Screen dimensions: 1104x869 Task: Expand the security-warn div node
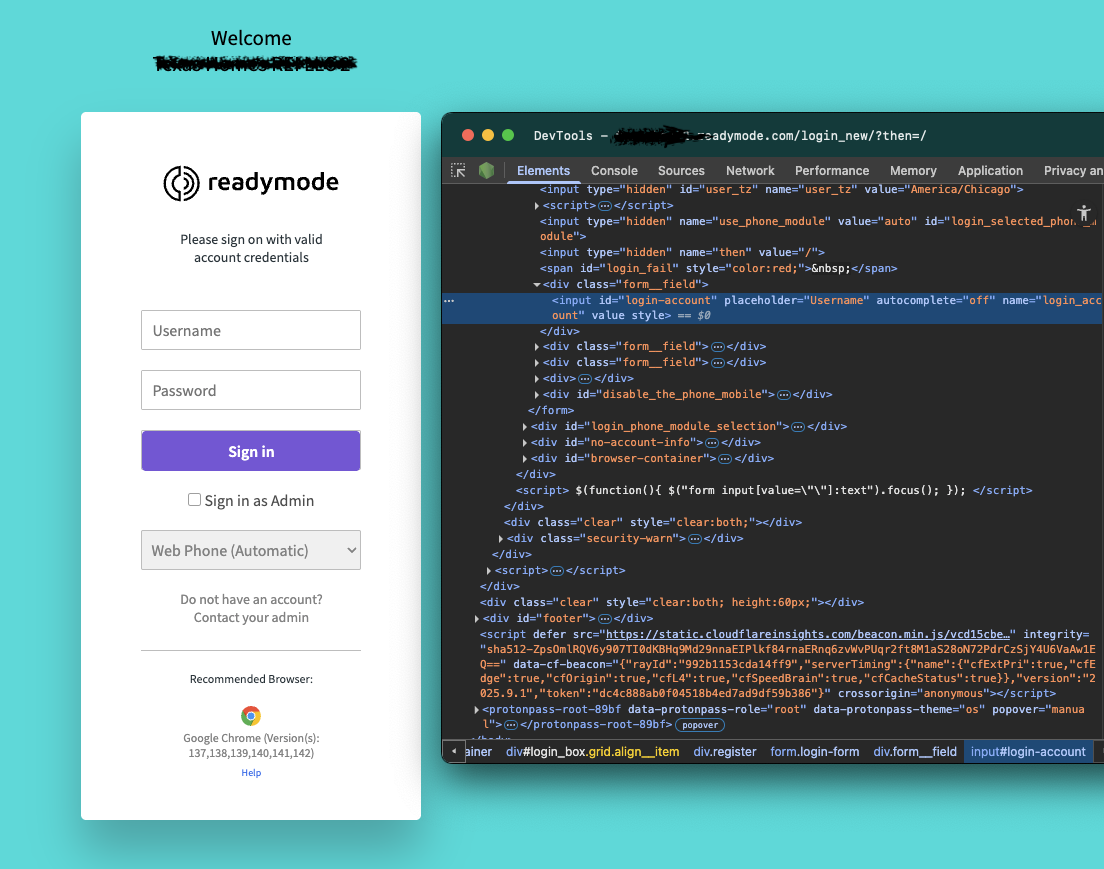[x=501, y=539]
